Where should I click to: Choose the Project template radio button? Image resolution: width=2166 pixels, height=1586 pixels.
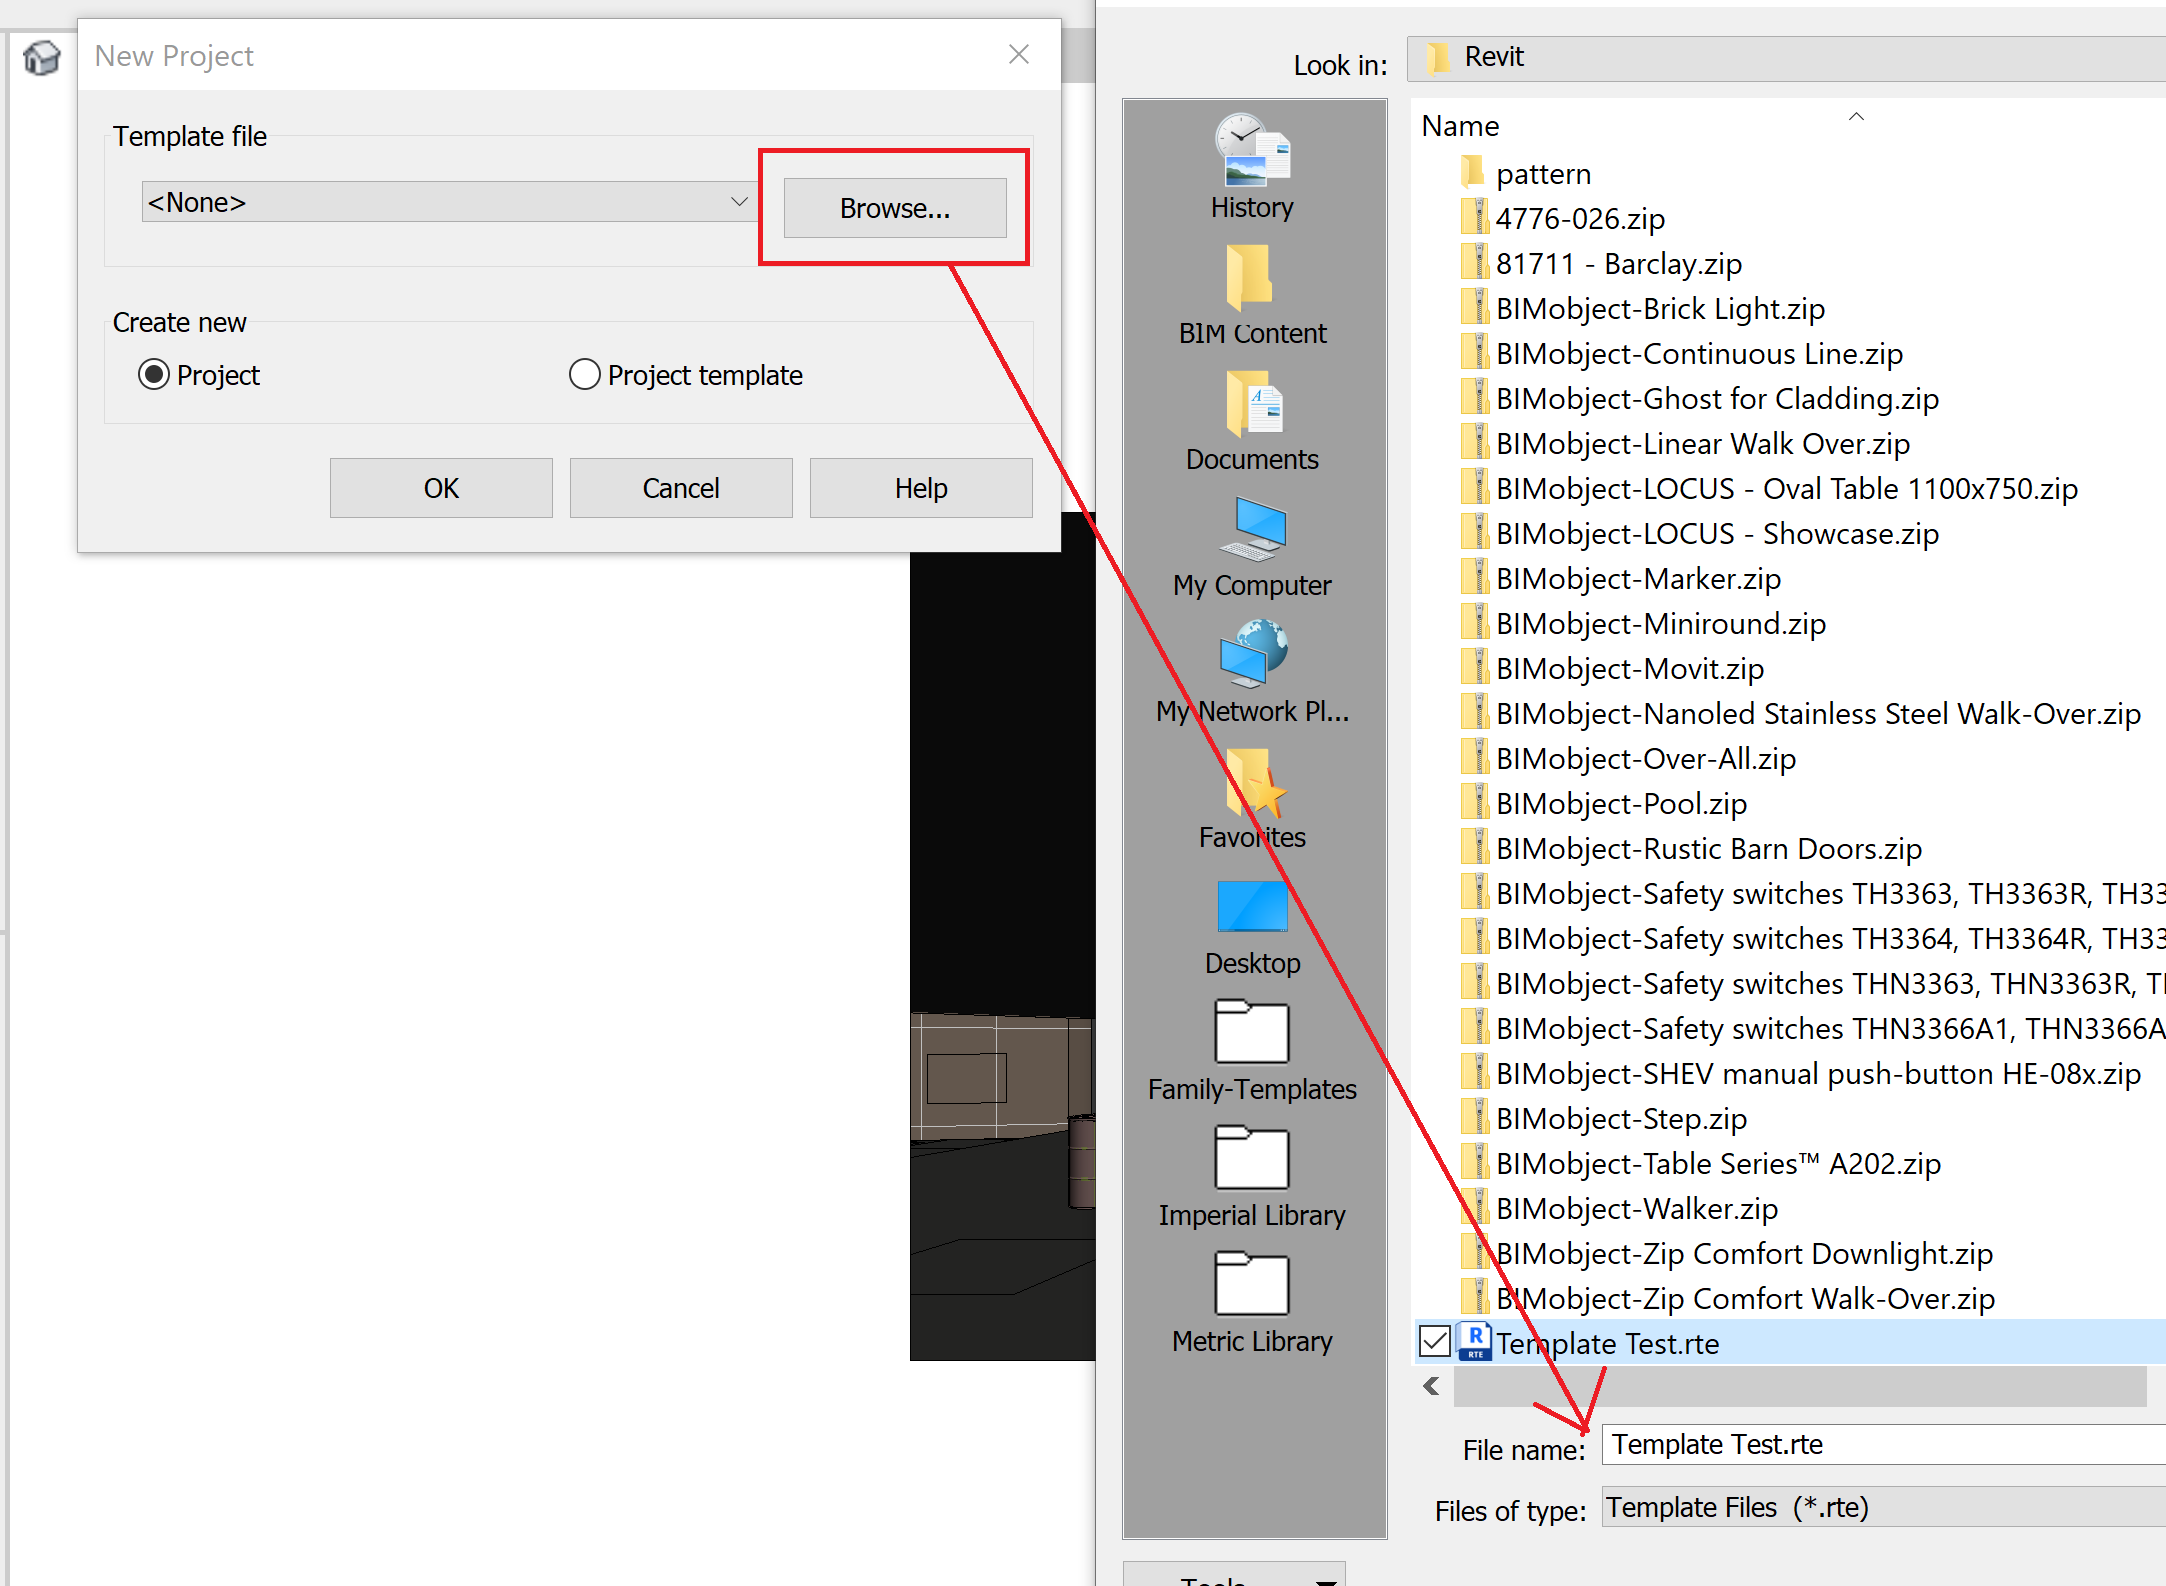[x=585, y=374]
